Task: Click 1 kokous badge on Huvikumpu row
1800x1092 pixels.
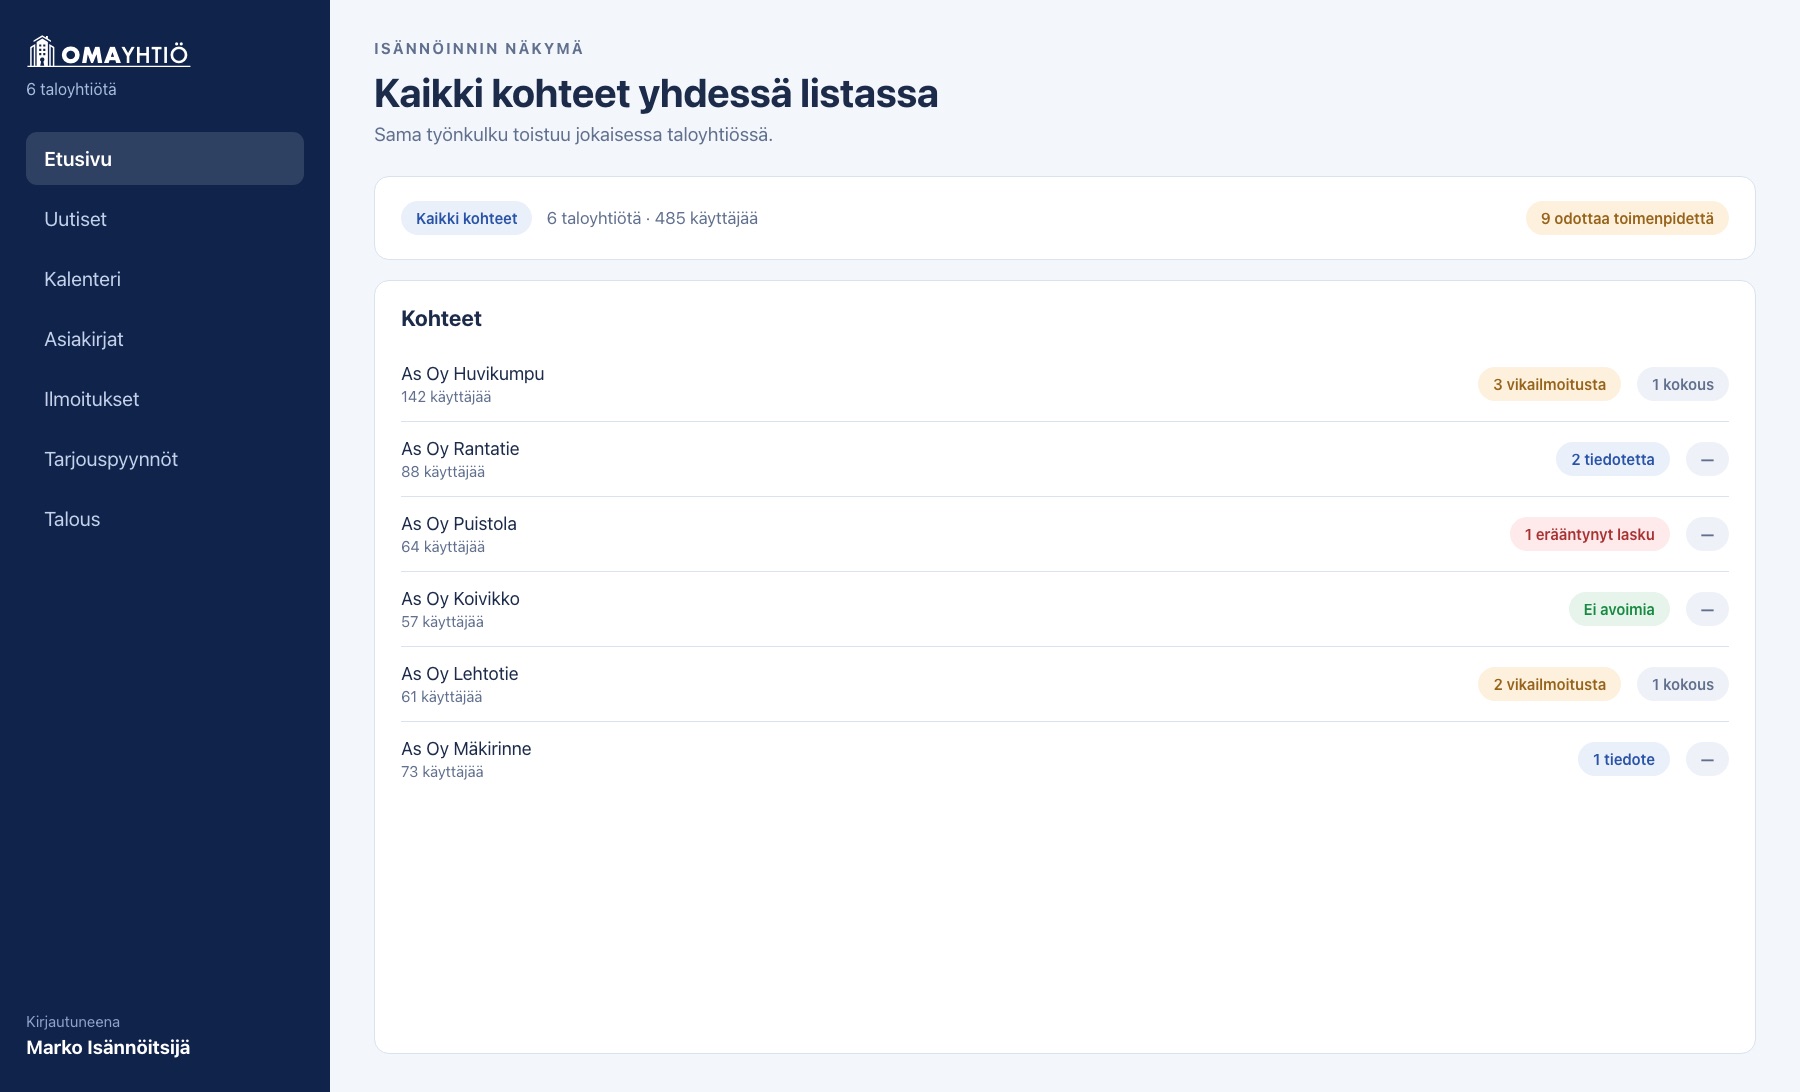Action: pos(1683,384)
